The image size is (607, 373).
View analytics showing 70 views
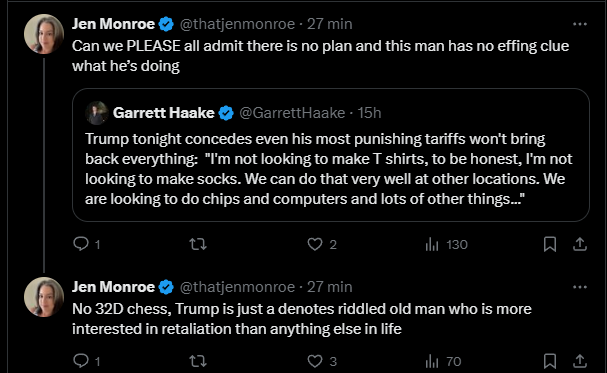pos(443,361)
